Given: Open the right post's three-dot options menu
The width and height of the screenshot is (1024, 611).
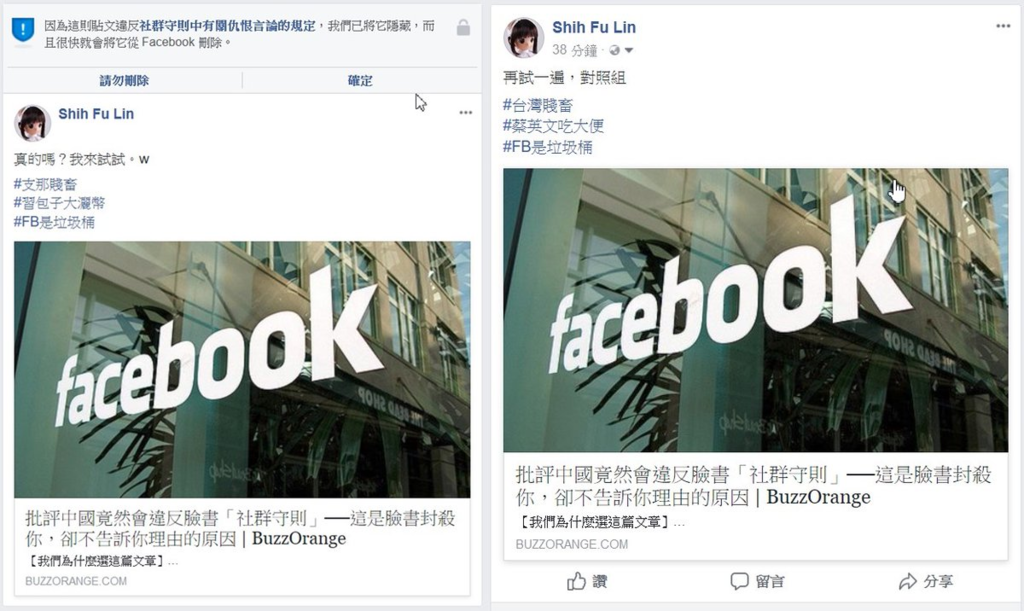Looking at the screenshot, I should 1003,26.
